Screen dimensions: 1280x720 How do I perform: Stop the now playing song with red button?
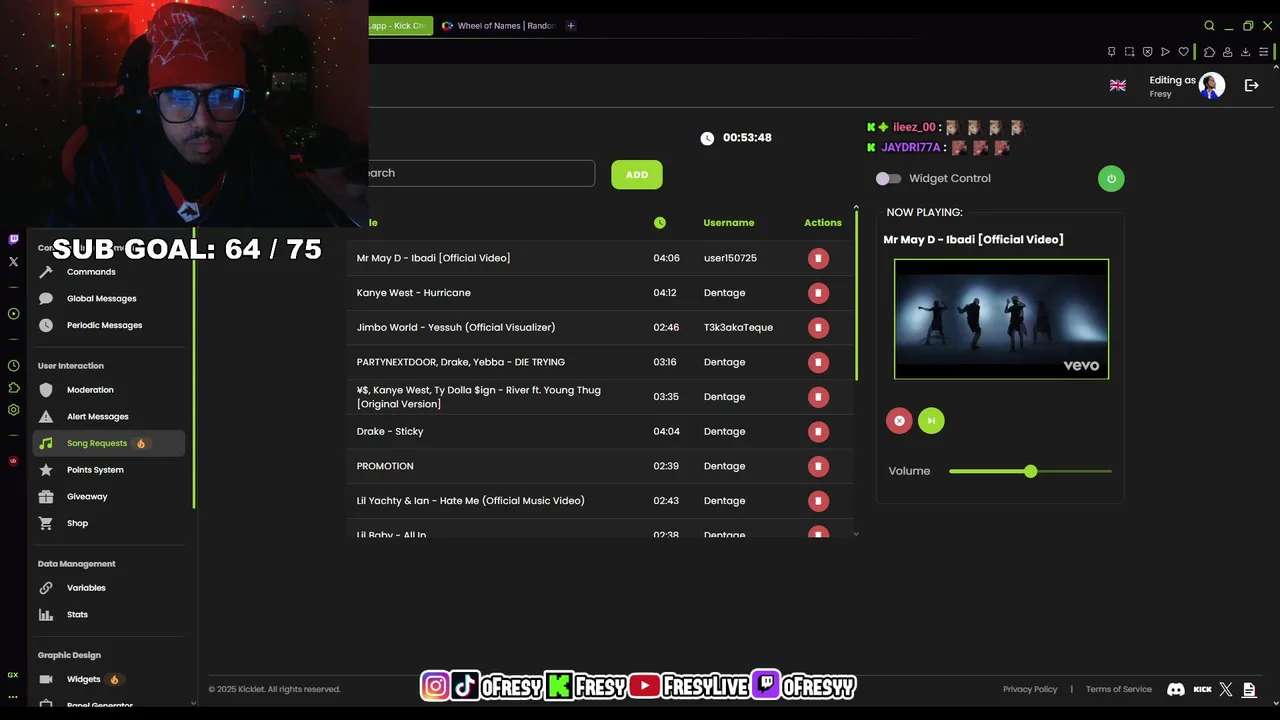(899, 421)
